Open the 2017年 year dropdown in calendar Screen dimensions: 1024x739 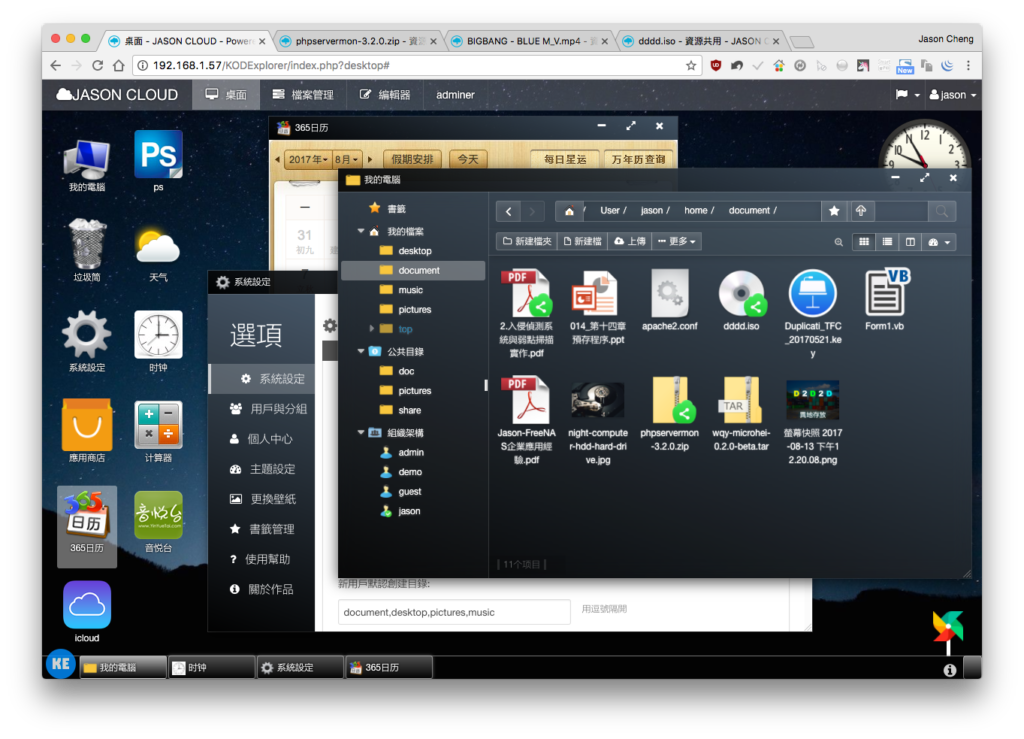(308, 159)
